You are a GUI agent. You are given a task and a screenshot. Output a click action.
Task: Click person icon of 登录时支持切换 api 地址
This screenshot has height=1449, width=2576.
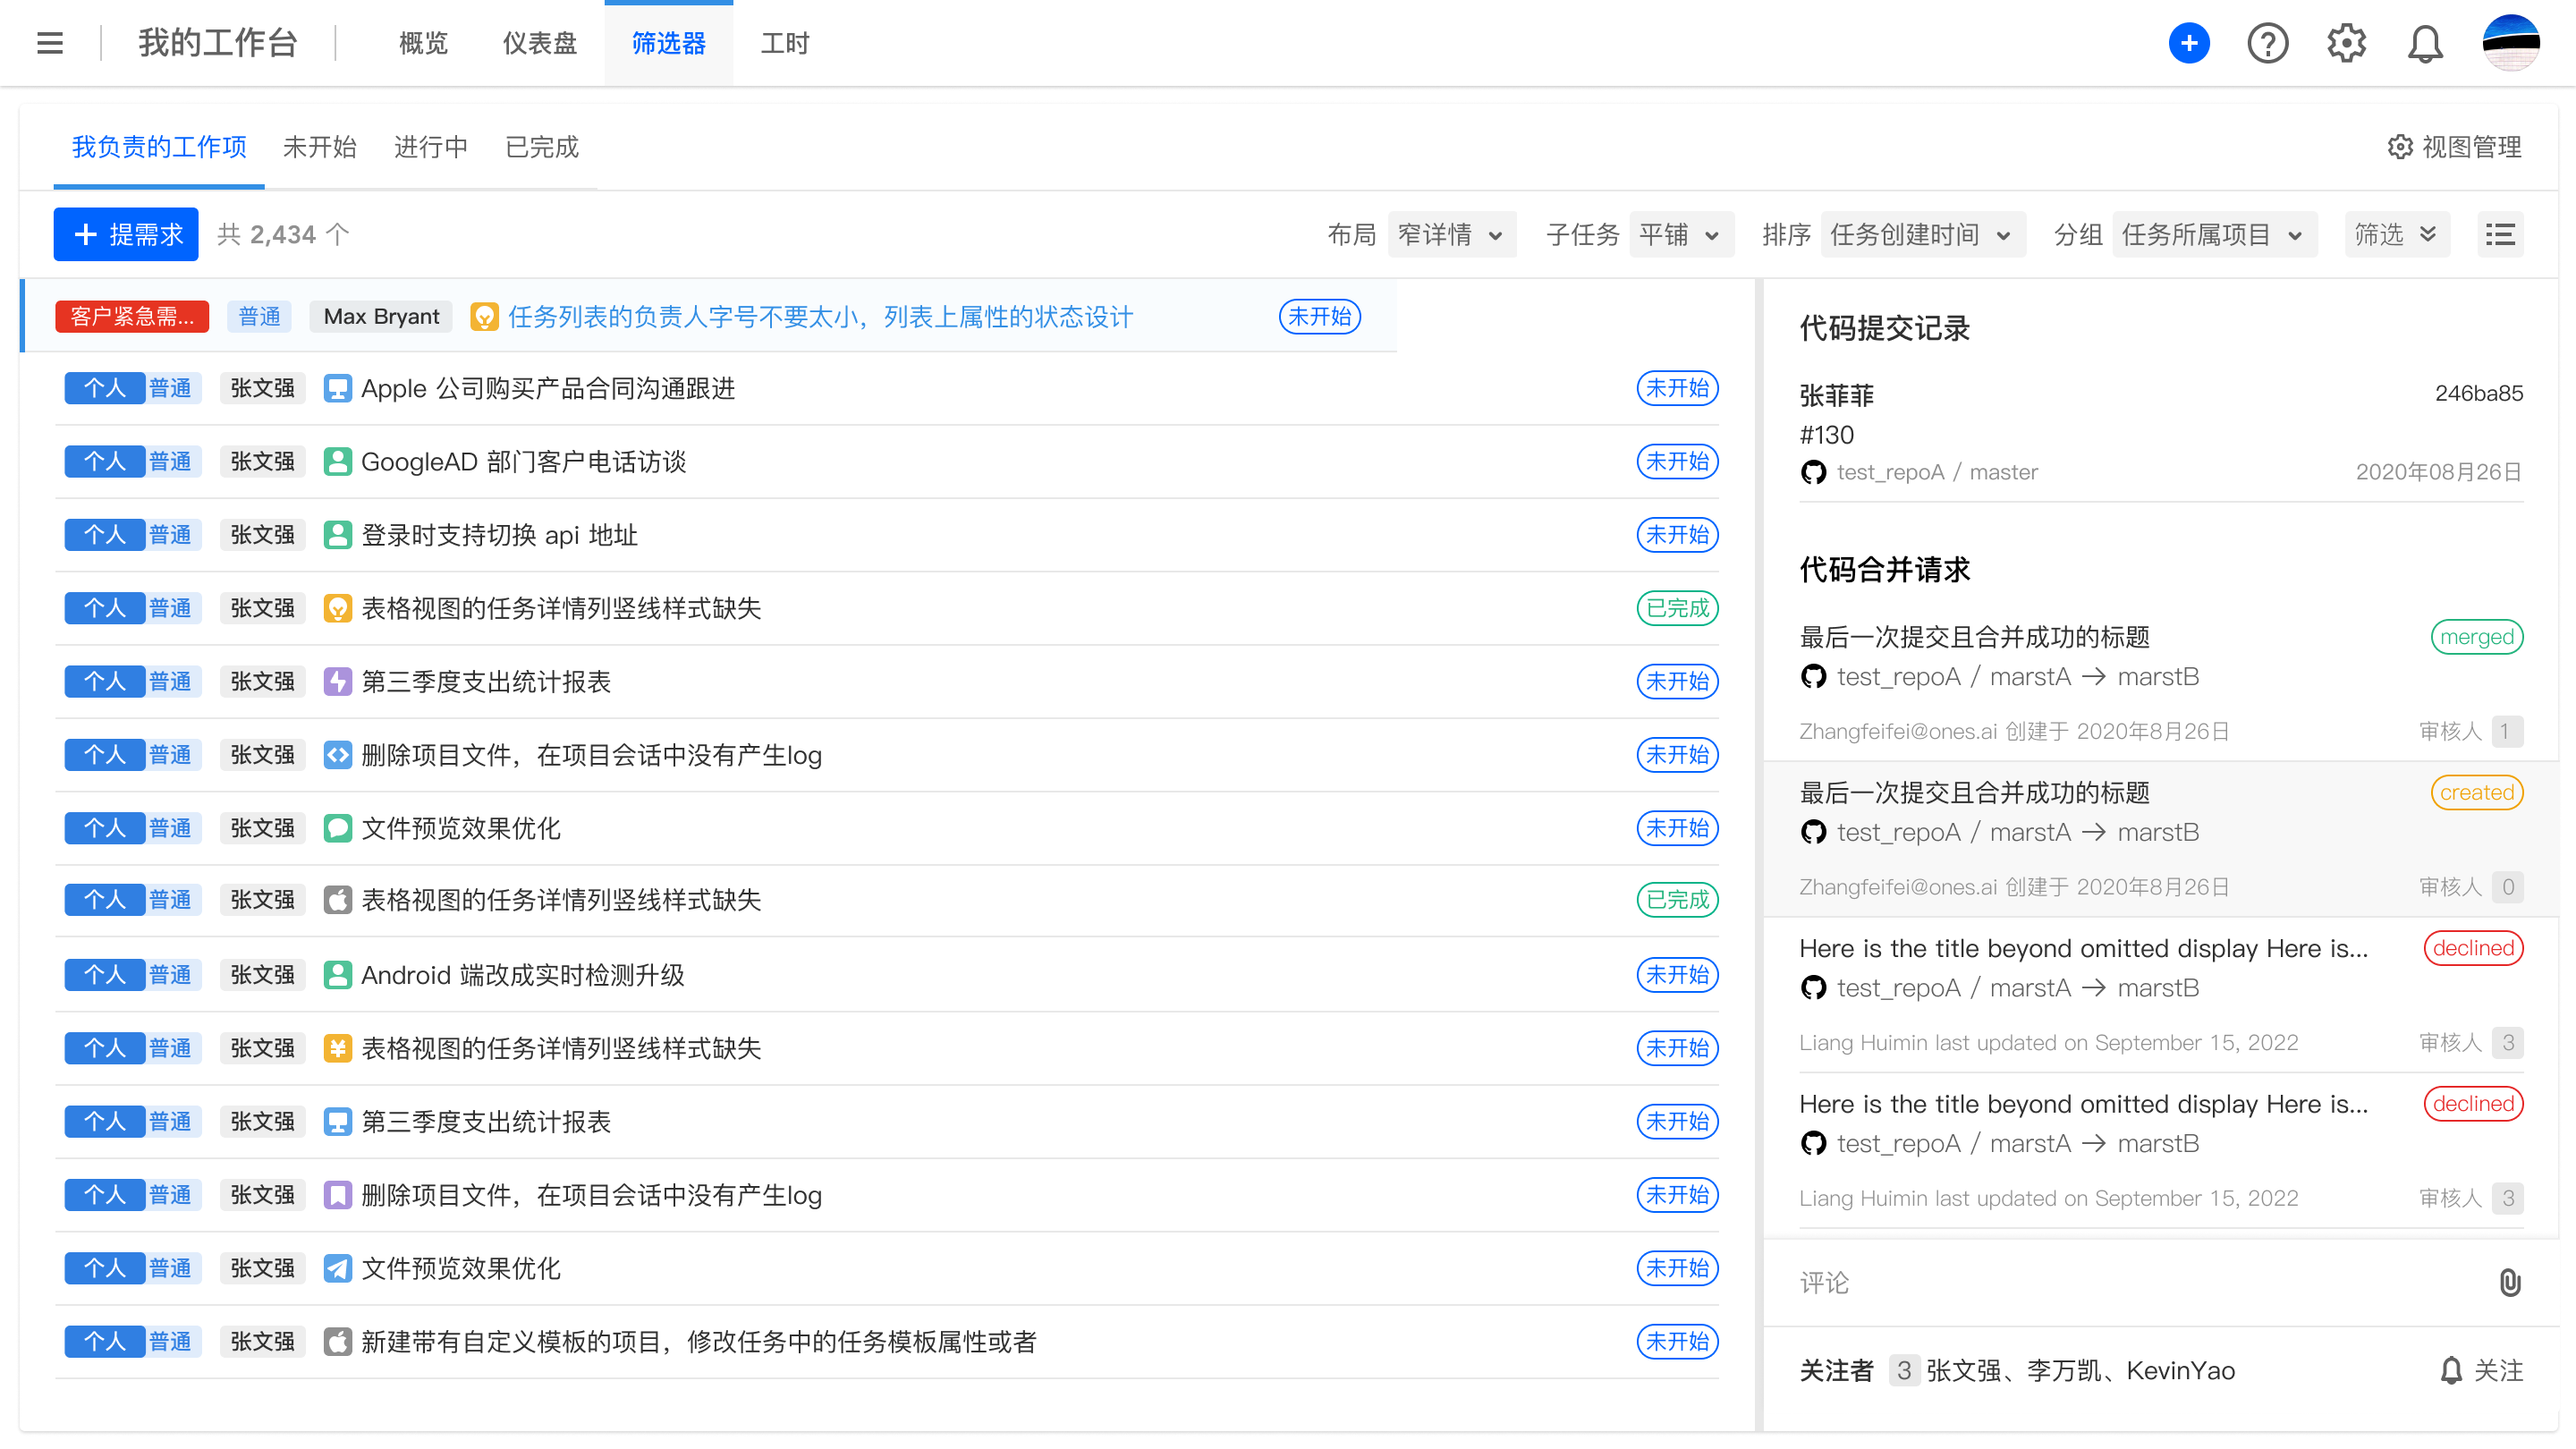(338, 535)
